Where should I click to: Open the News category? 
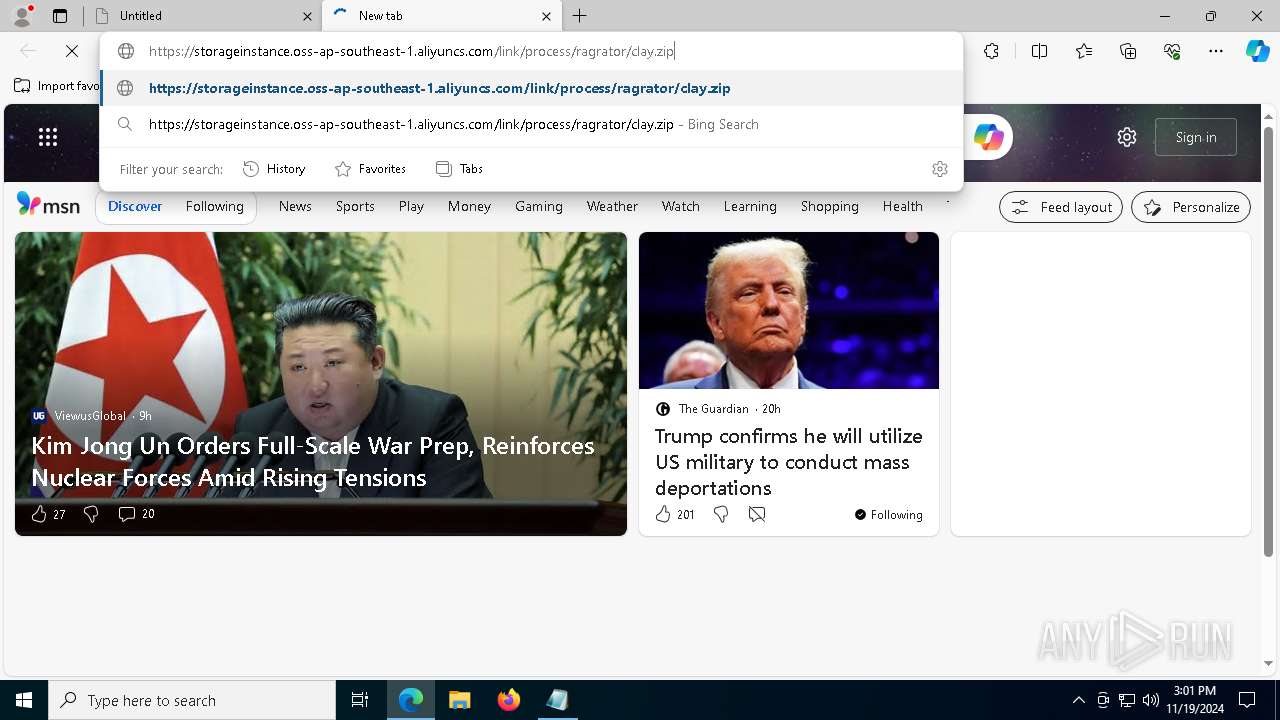[x=295, y=206]
